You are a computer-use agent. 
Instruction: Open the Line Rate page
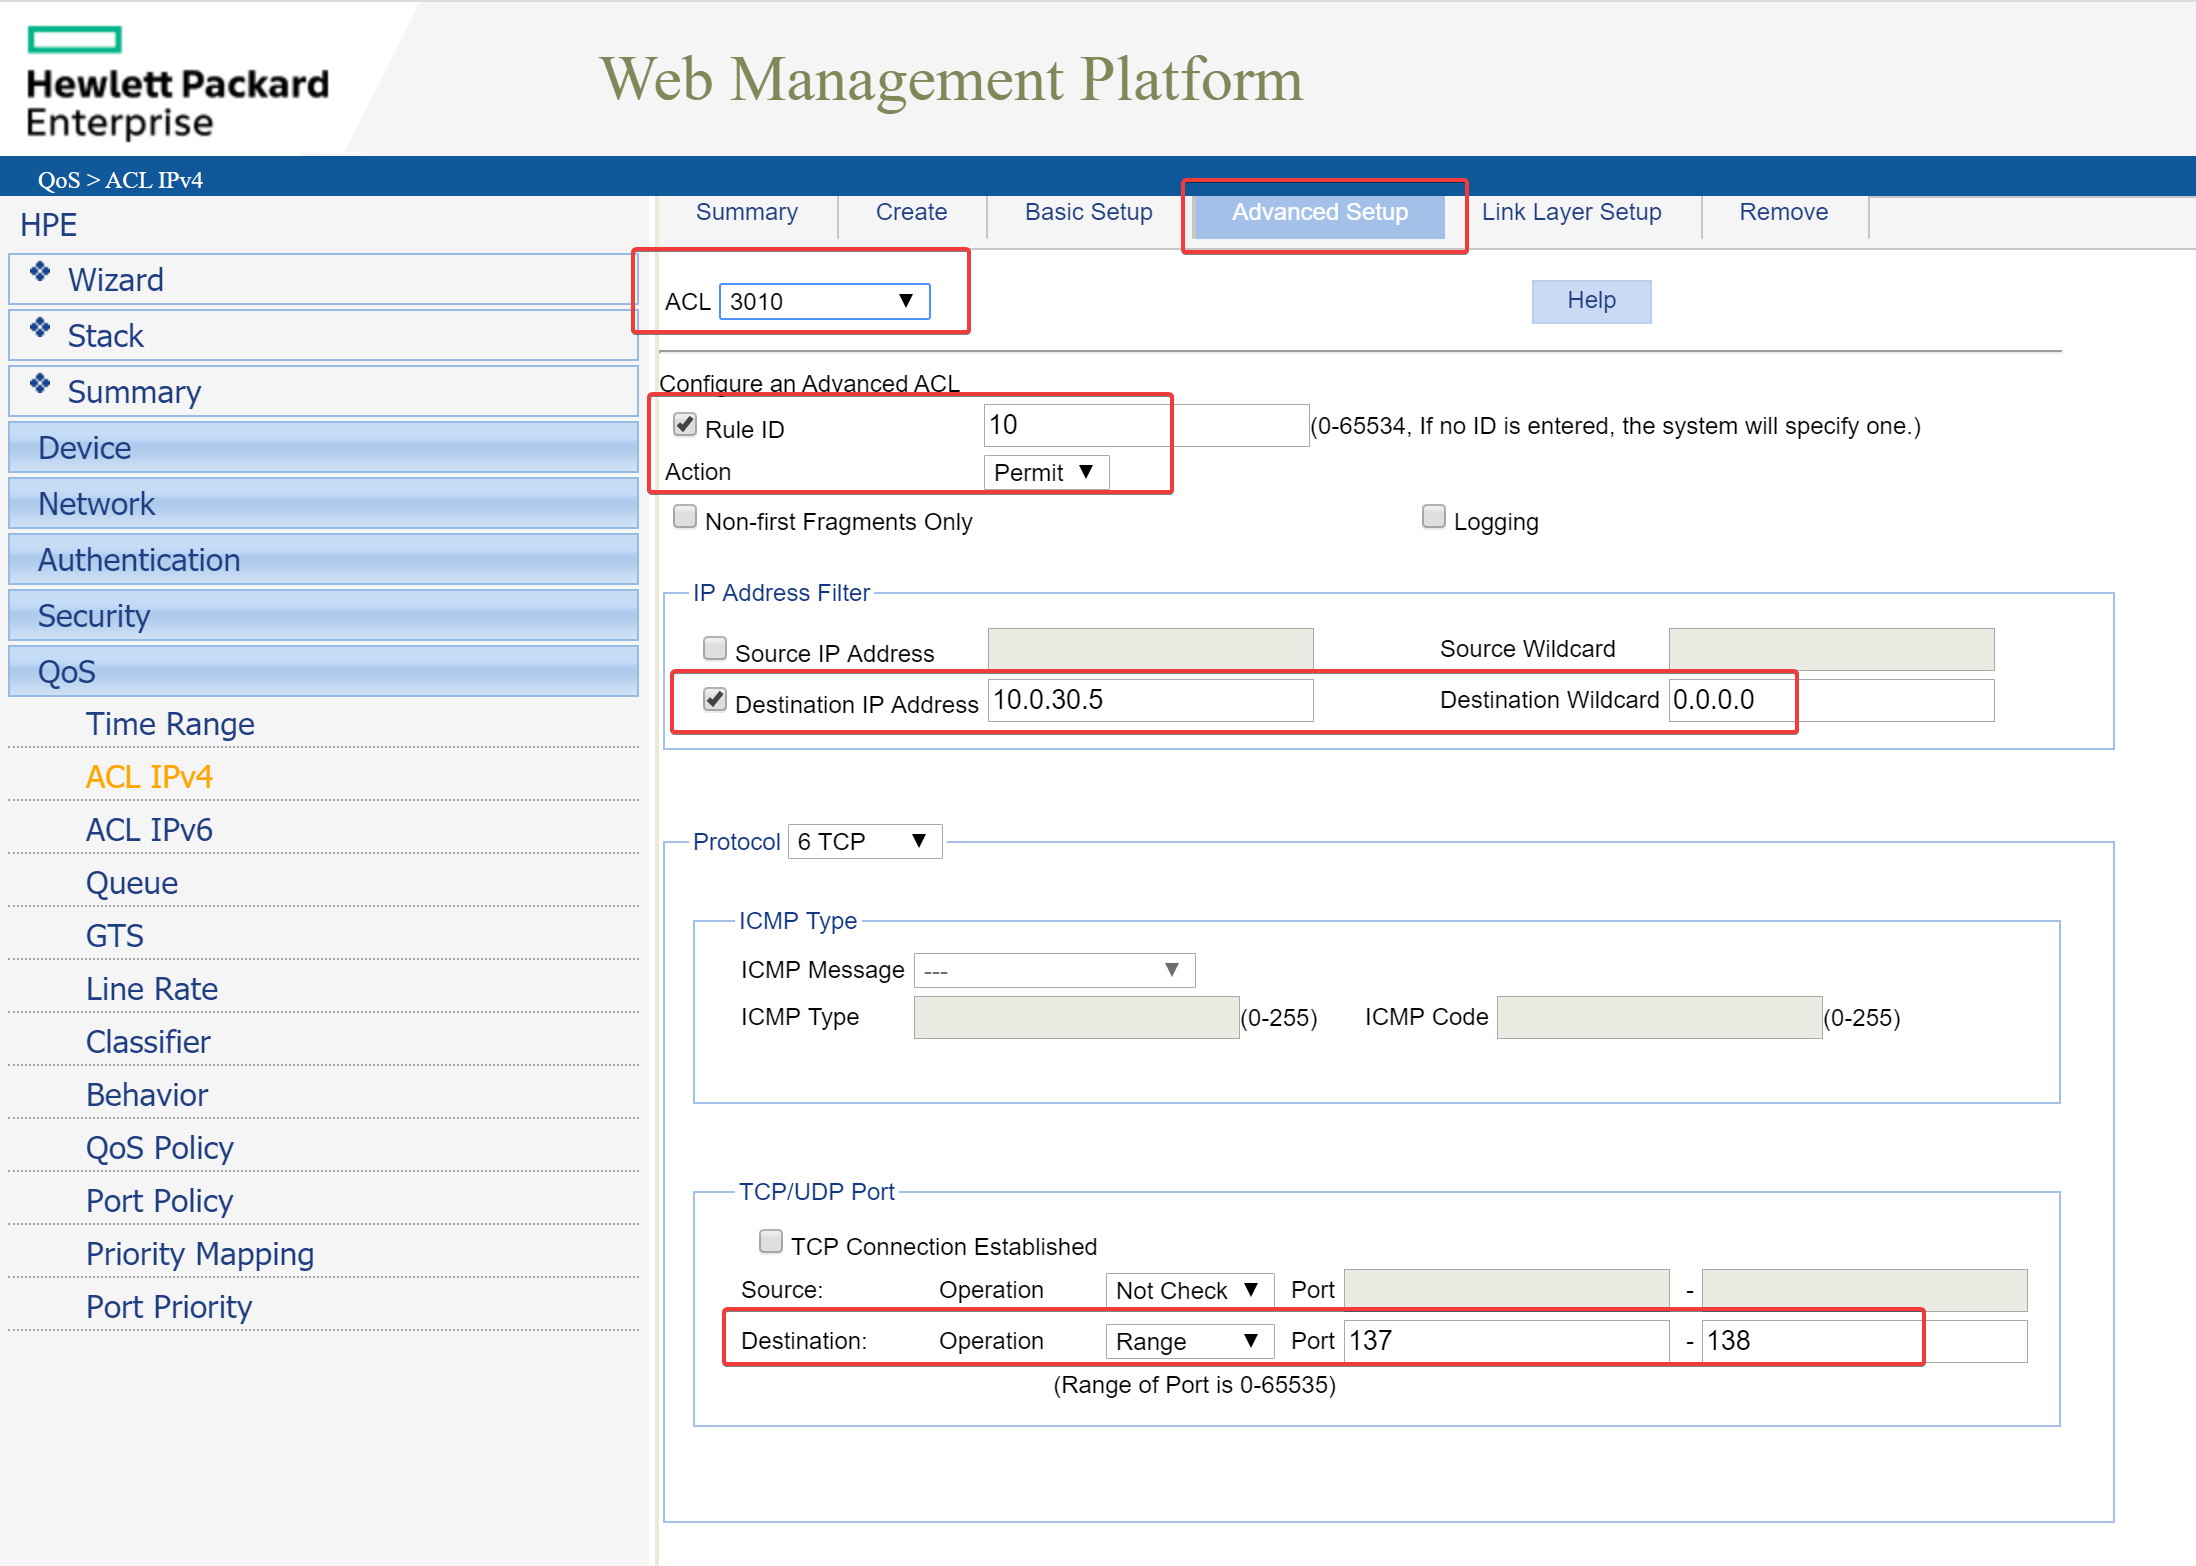click(152, 988)
